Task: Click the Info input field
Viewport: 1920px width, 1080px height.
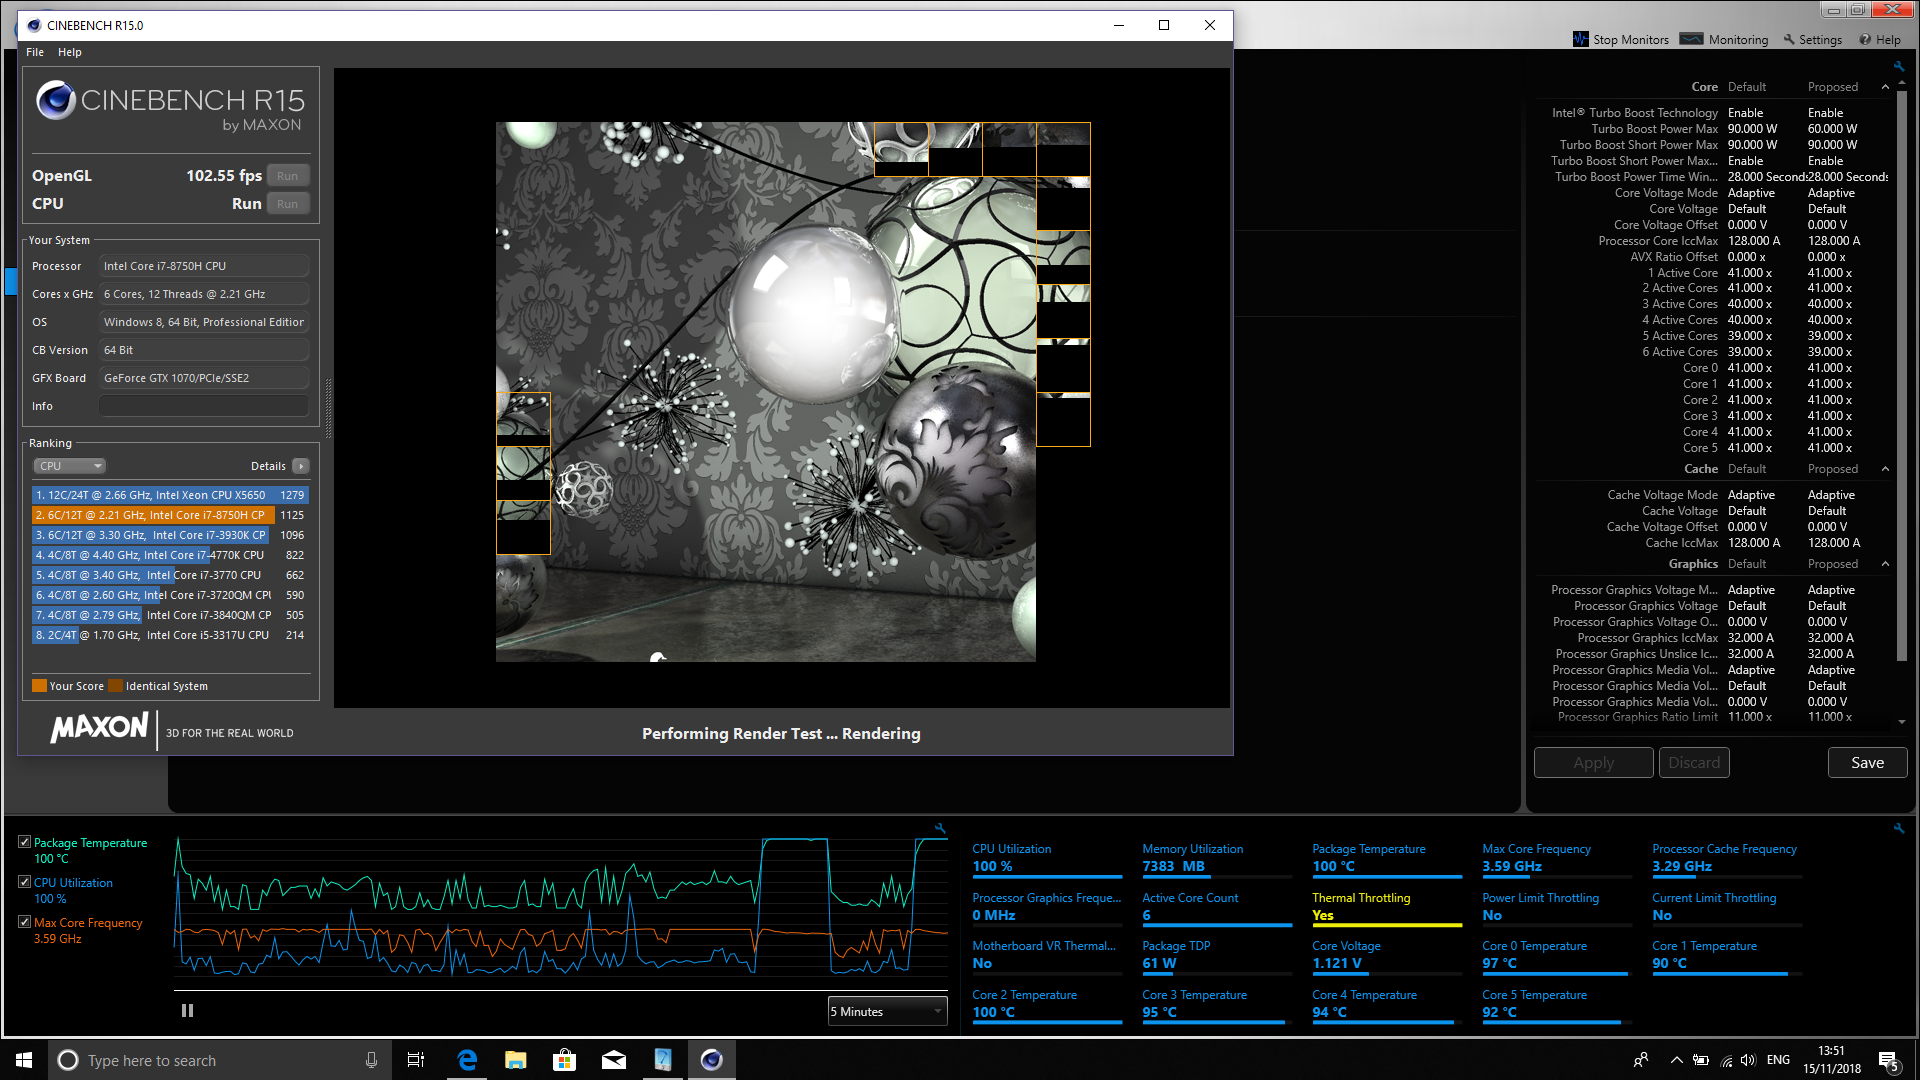Action: click(204, 406)
